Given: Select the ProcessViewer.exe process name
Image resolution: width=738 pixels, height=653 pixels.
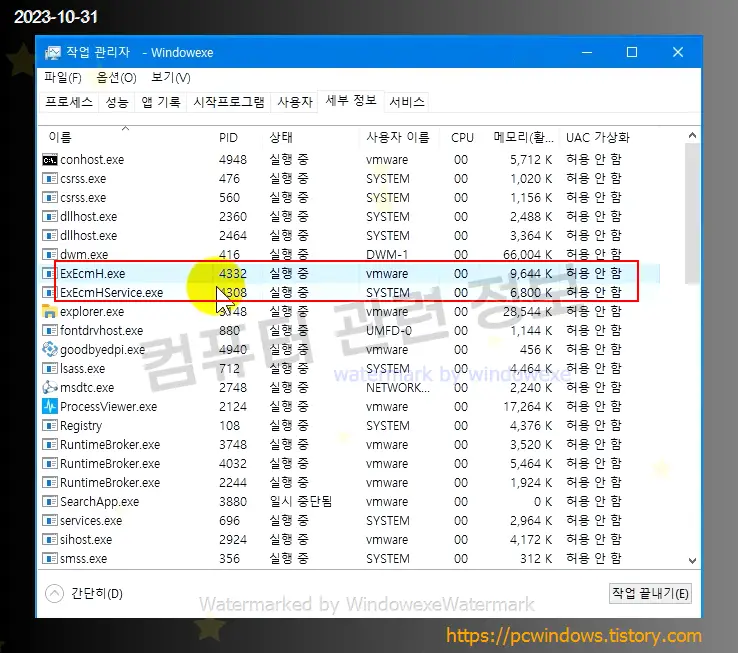Looking at the screenshot, I should (x=109, y=407).
